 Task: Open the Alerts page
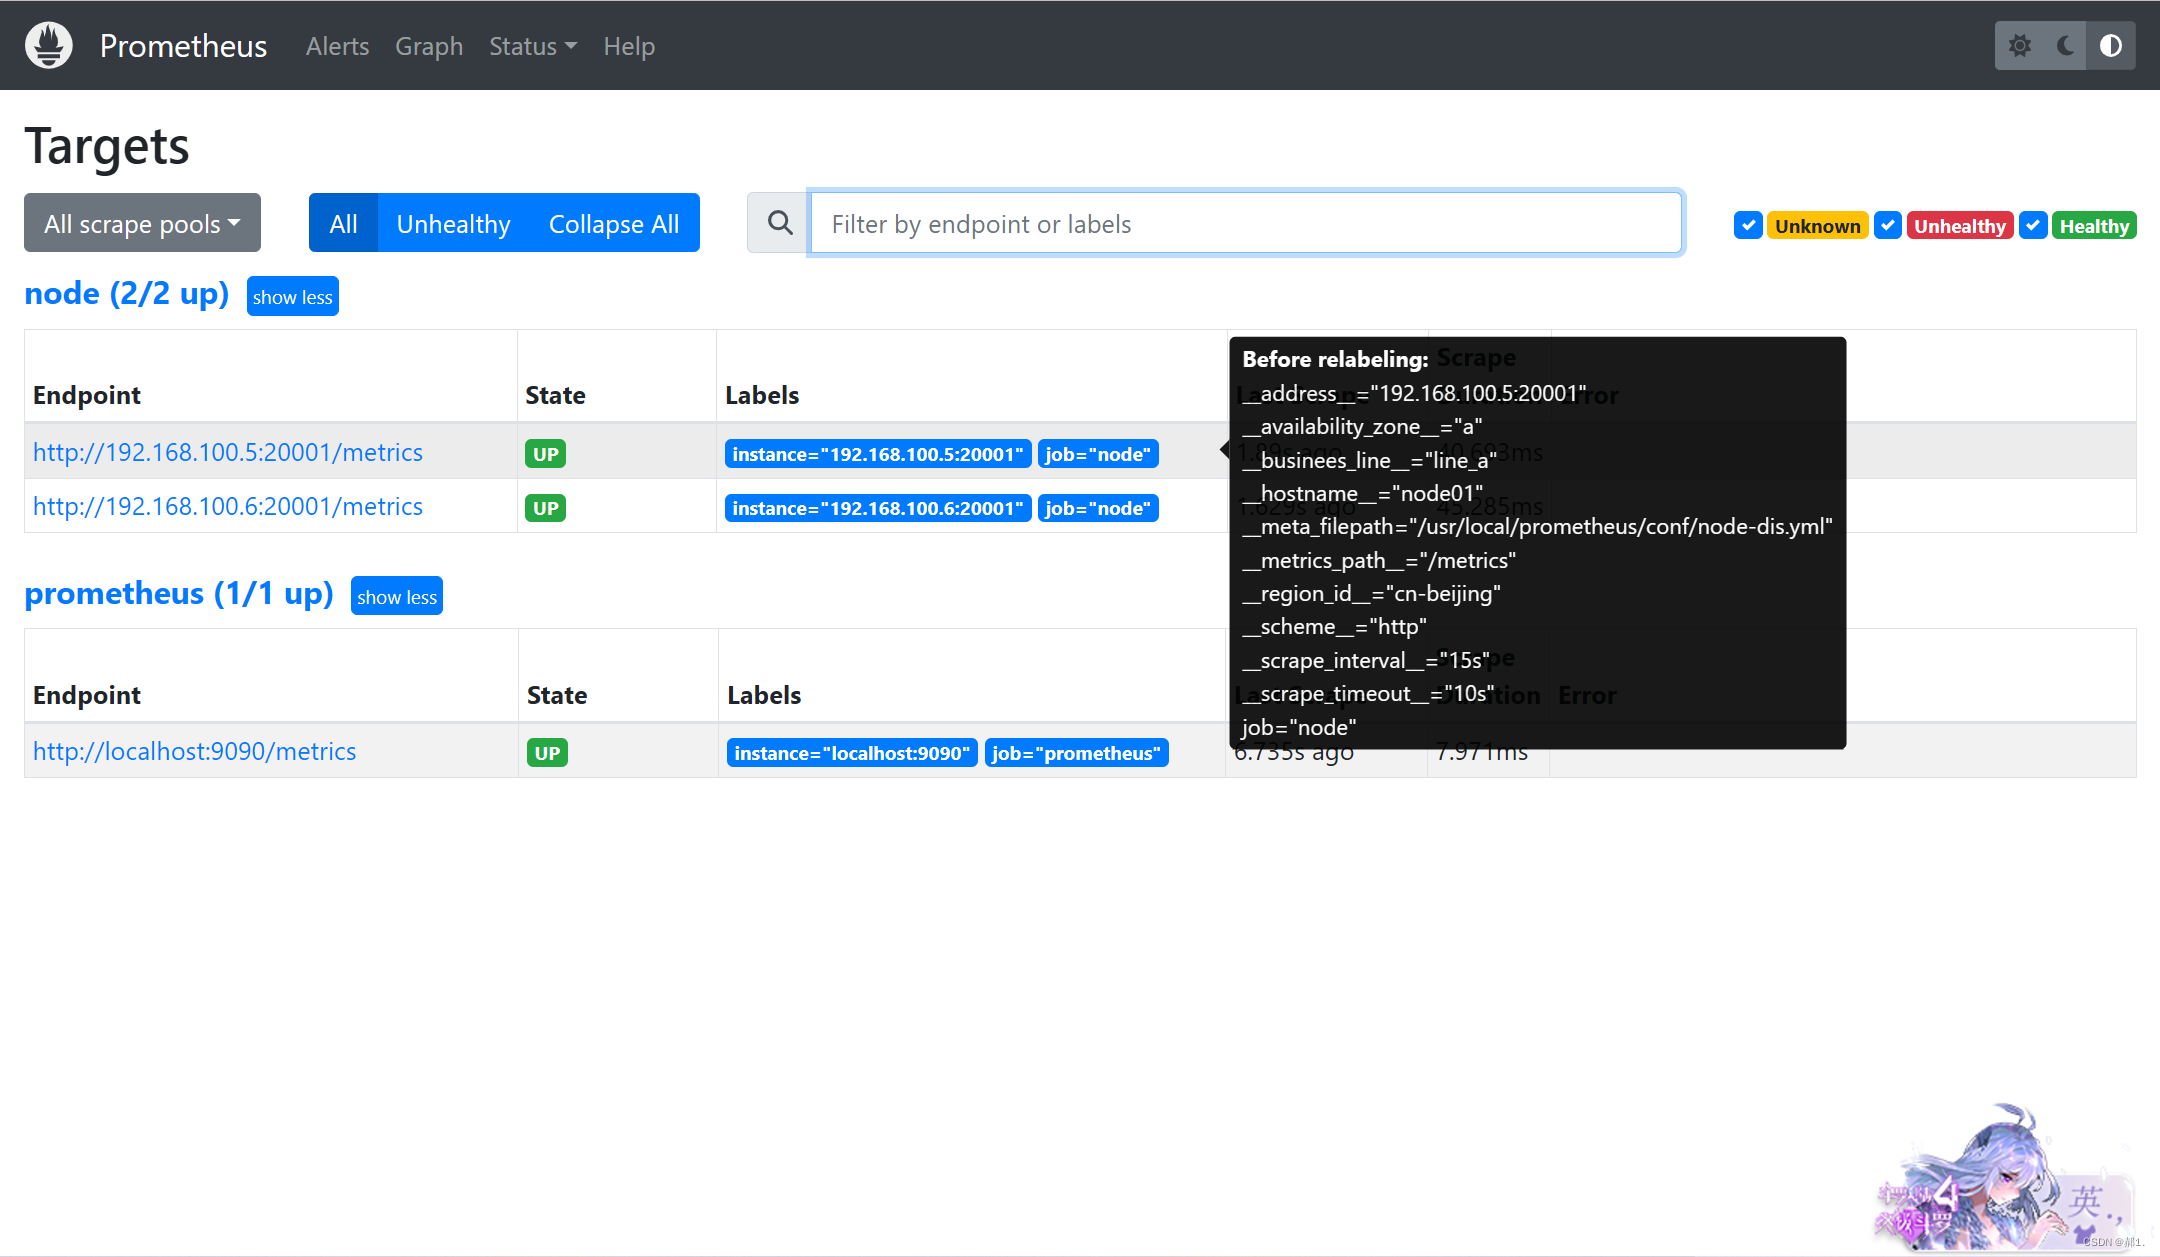(337, 46)
